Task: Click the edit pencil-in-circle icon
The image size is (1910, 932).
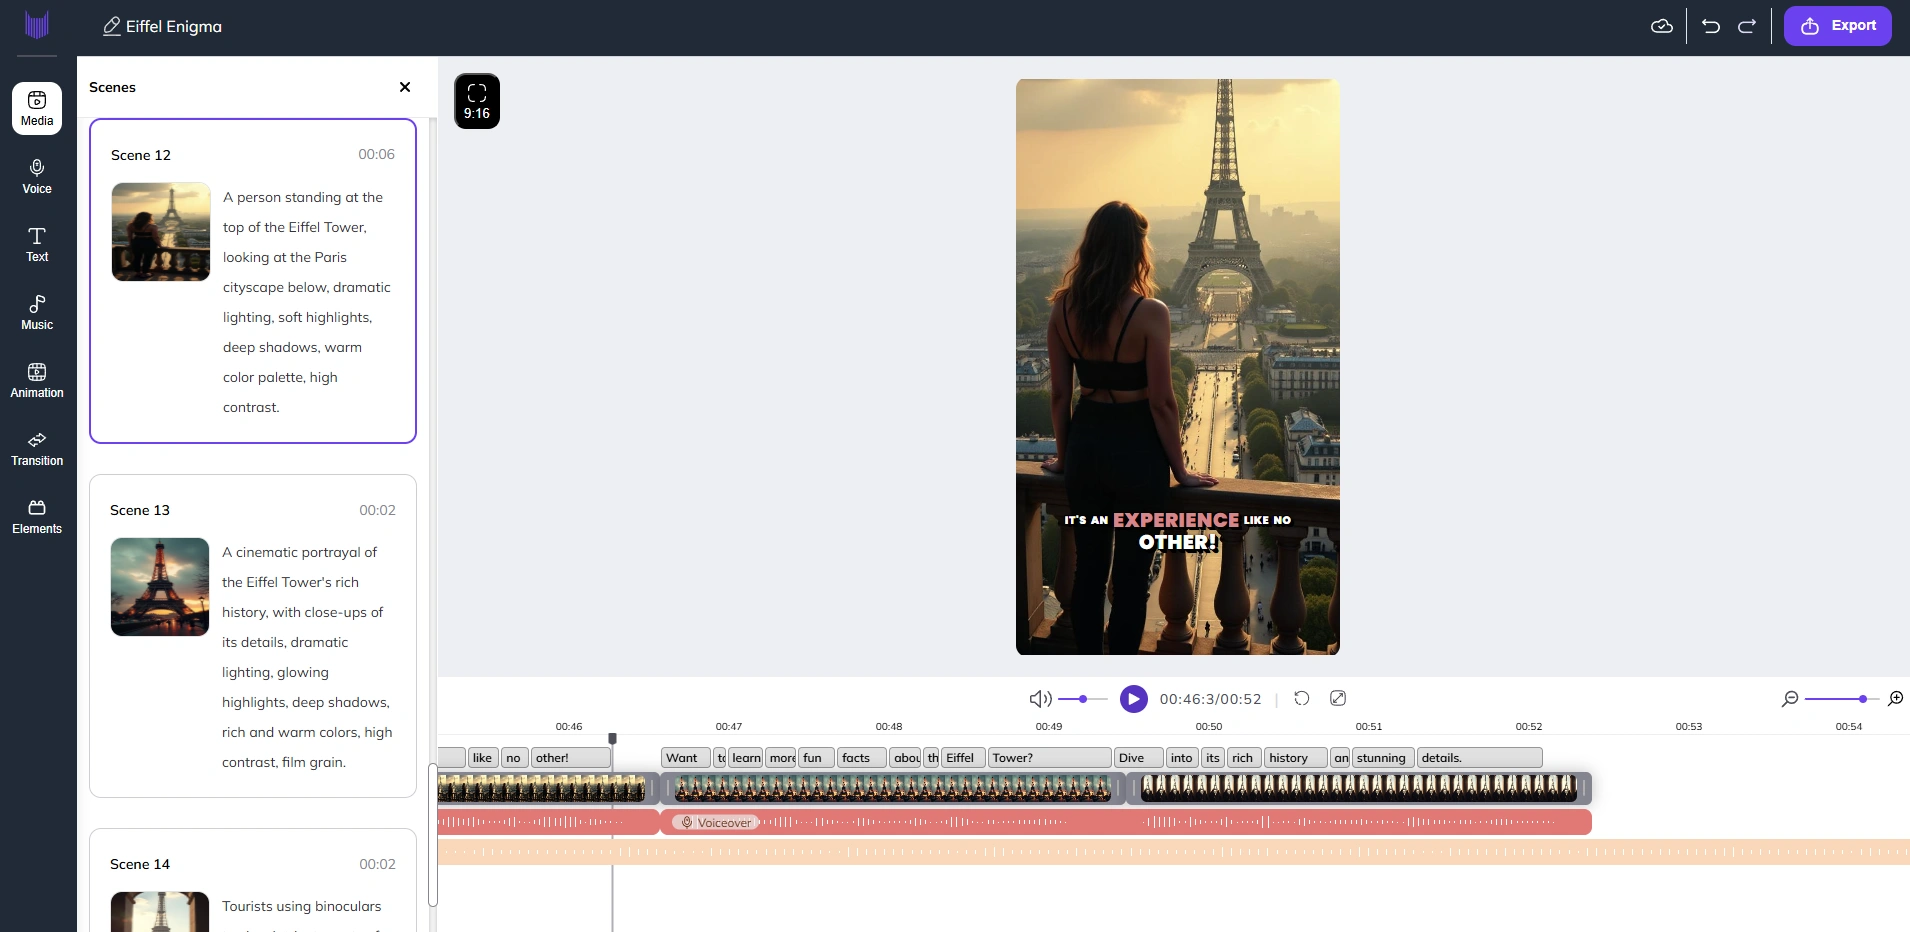Action: (x=1338, y=698)
